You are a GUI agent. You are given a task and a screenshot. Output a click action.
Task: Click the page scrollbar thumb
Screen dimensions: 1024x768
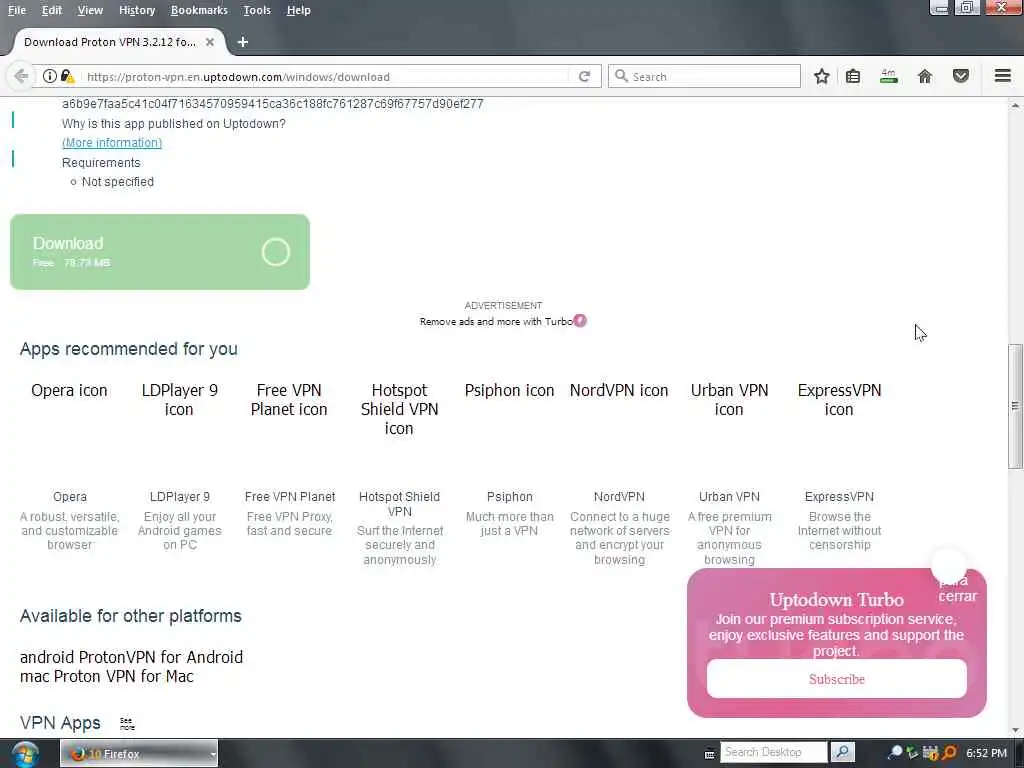[1015, 406]
